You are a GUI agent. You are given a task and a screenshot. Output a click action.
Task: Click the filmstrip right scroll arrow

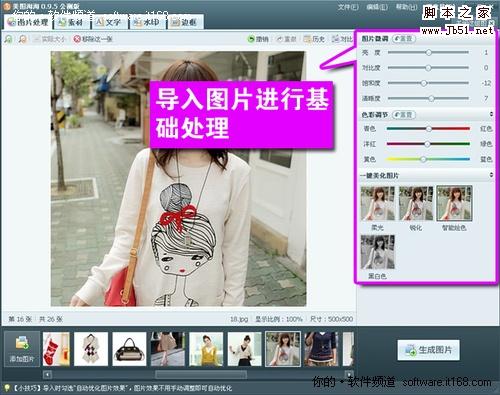pos(349,375)
